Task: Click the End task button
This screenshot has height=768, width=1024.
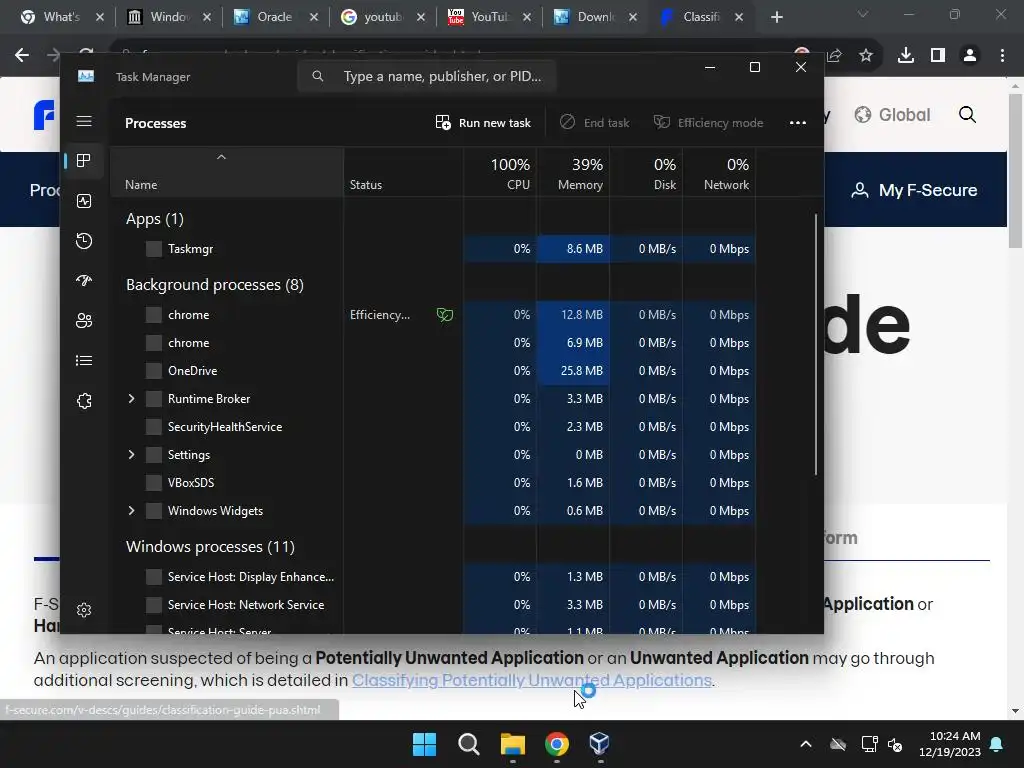Action: 595,123
